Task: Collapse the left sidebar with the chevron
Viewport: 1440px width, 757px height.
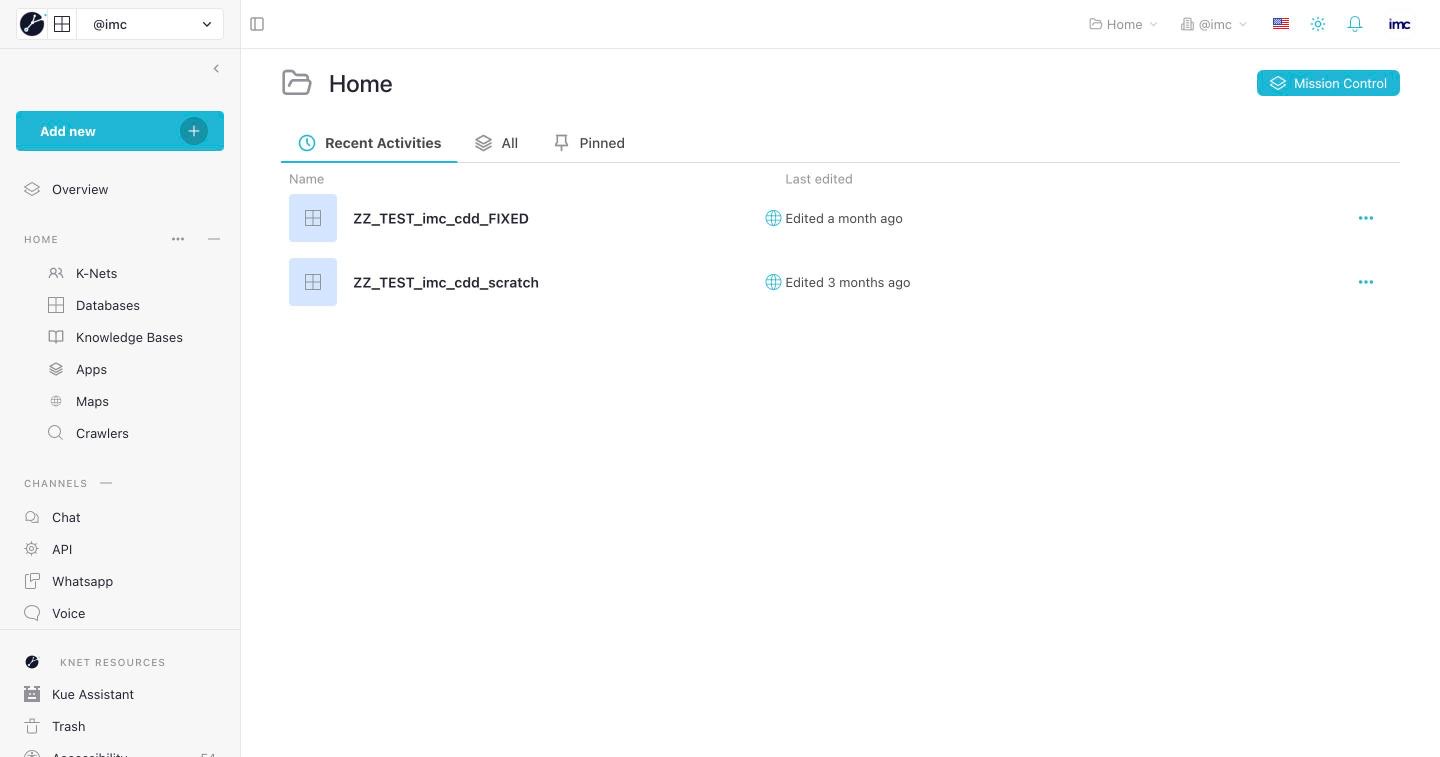Action: point(216,68)
